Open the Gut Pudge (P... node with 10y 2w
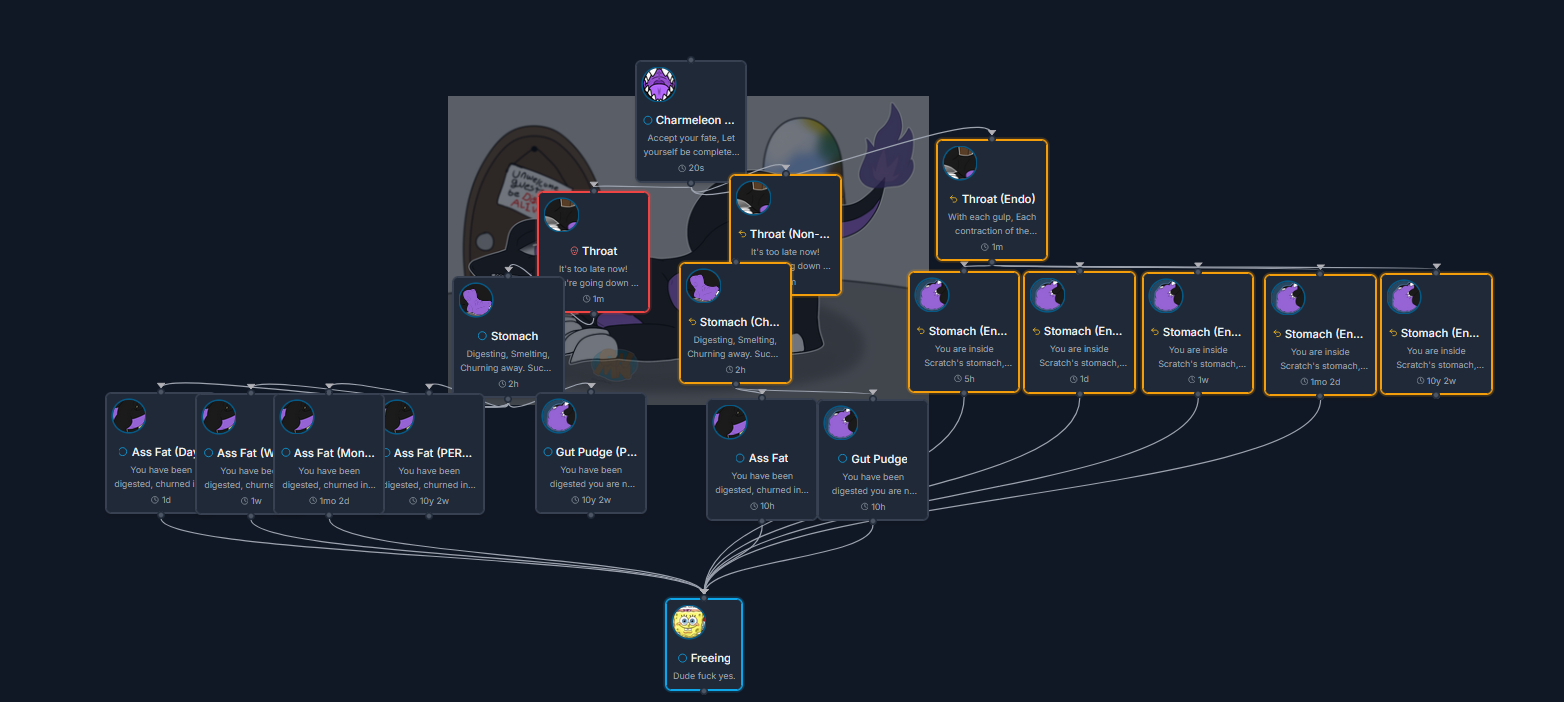The image size is (1564, 702). [x=590, y=453]
